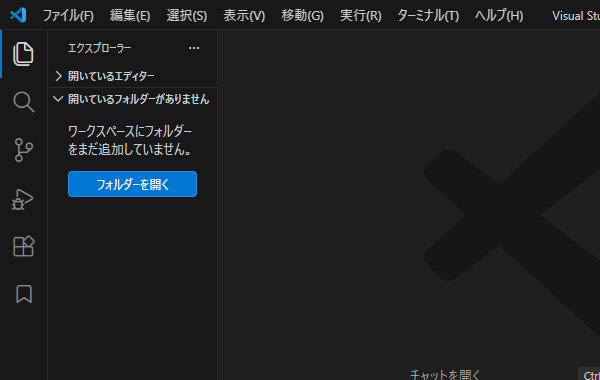Open the Bookmarks view icon

(24, 294)
